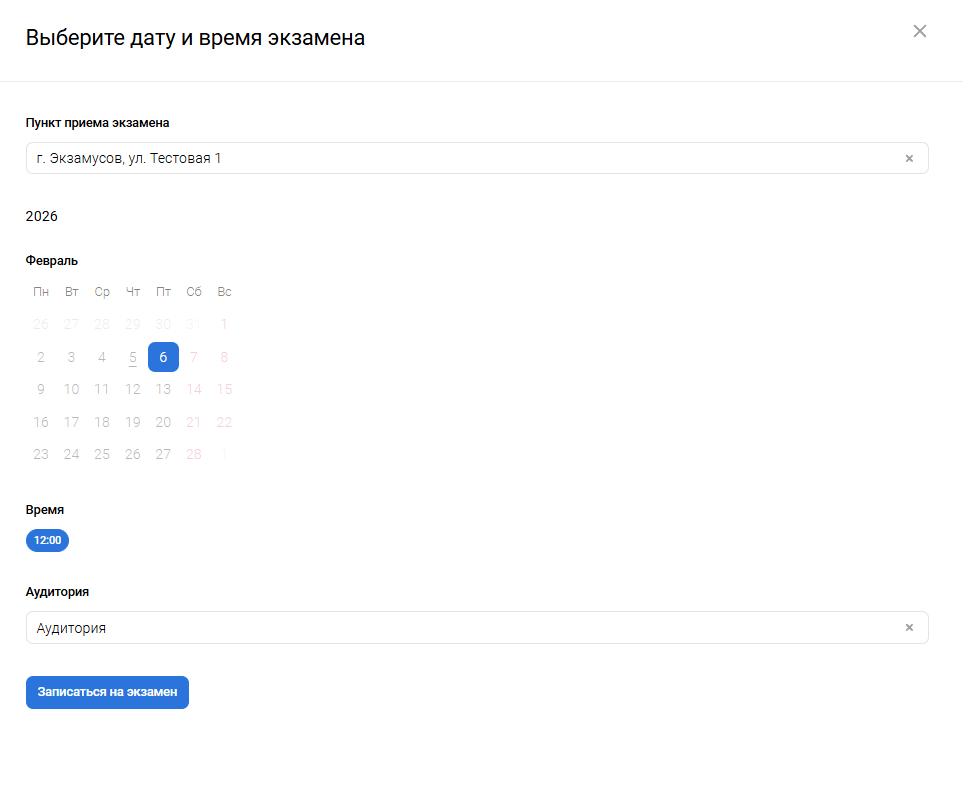Viewport: 963px width, 789px height.
Task: Click the Записаться на экзамен button
Action: [107, 692]
